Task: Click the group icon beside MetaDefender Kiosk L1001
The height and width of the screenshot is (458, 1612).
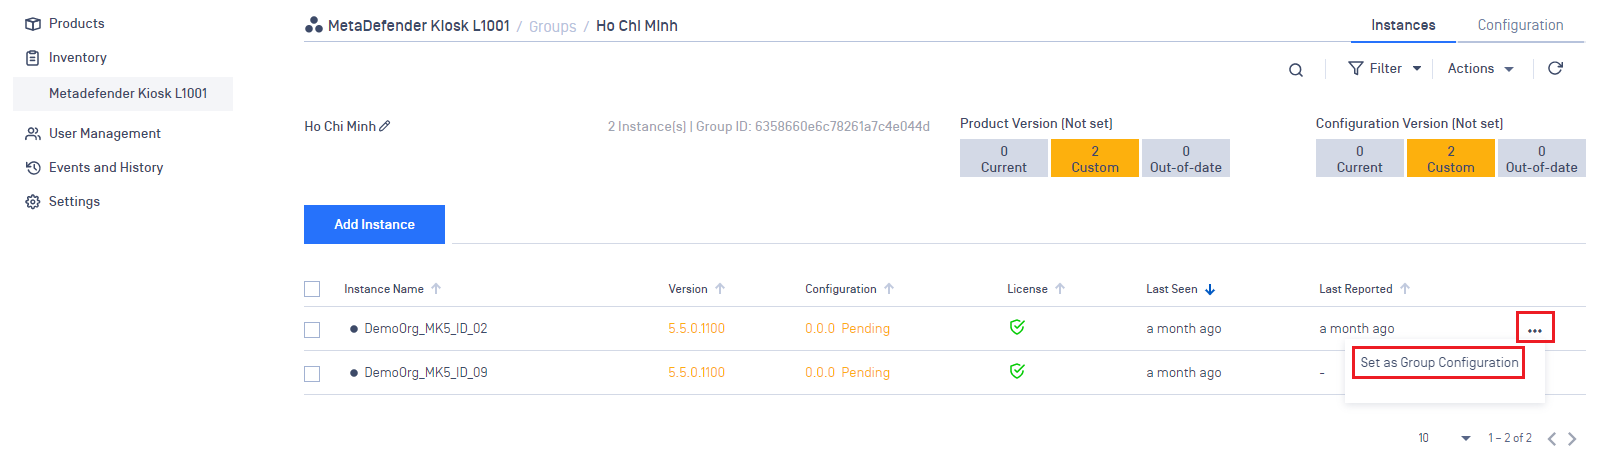Action: pyautogui.click(x=314, y=25)
